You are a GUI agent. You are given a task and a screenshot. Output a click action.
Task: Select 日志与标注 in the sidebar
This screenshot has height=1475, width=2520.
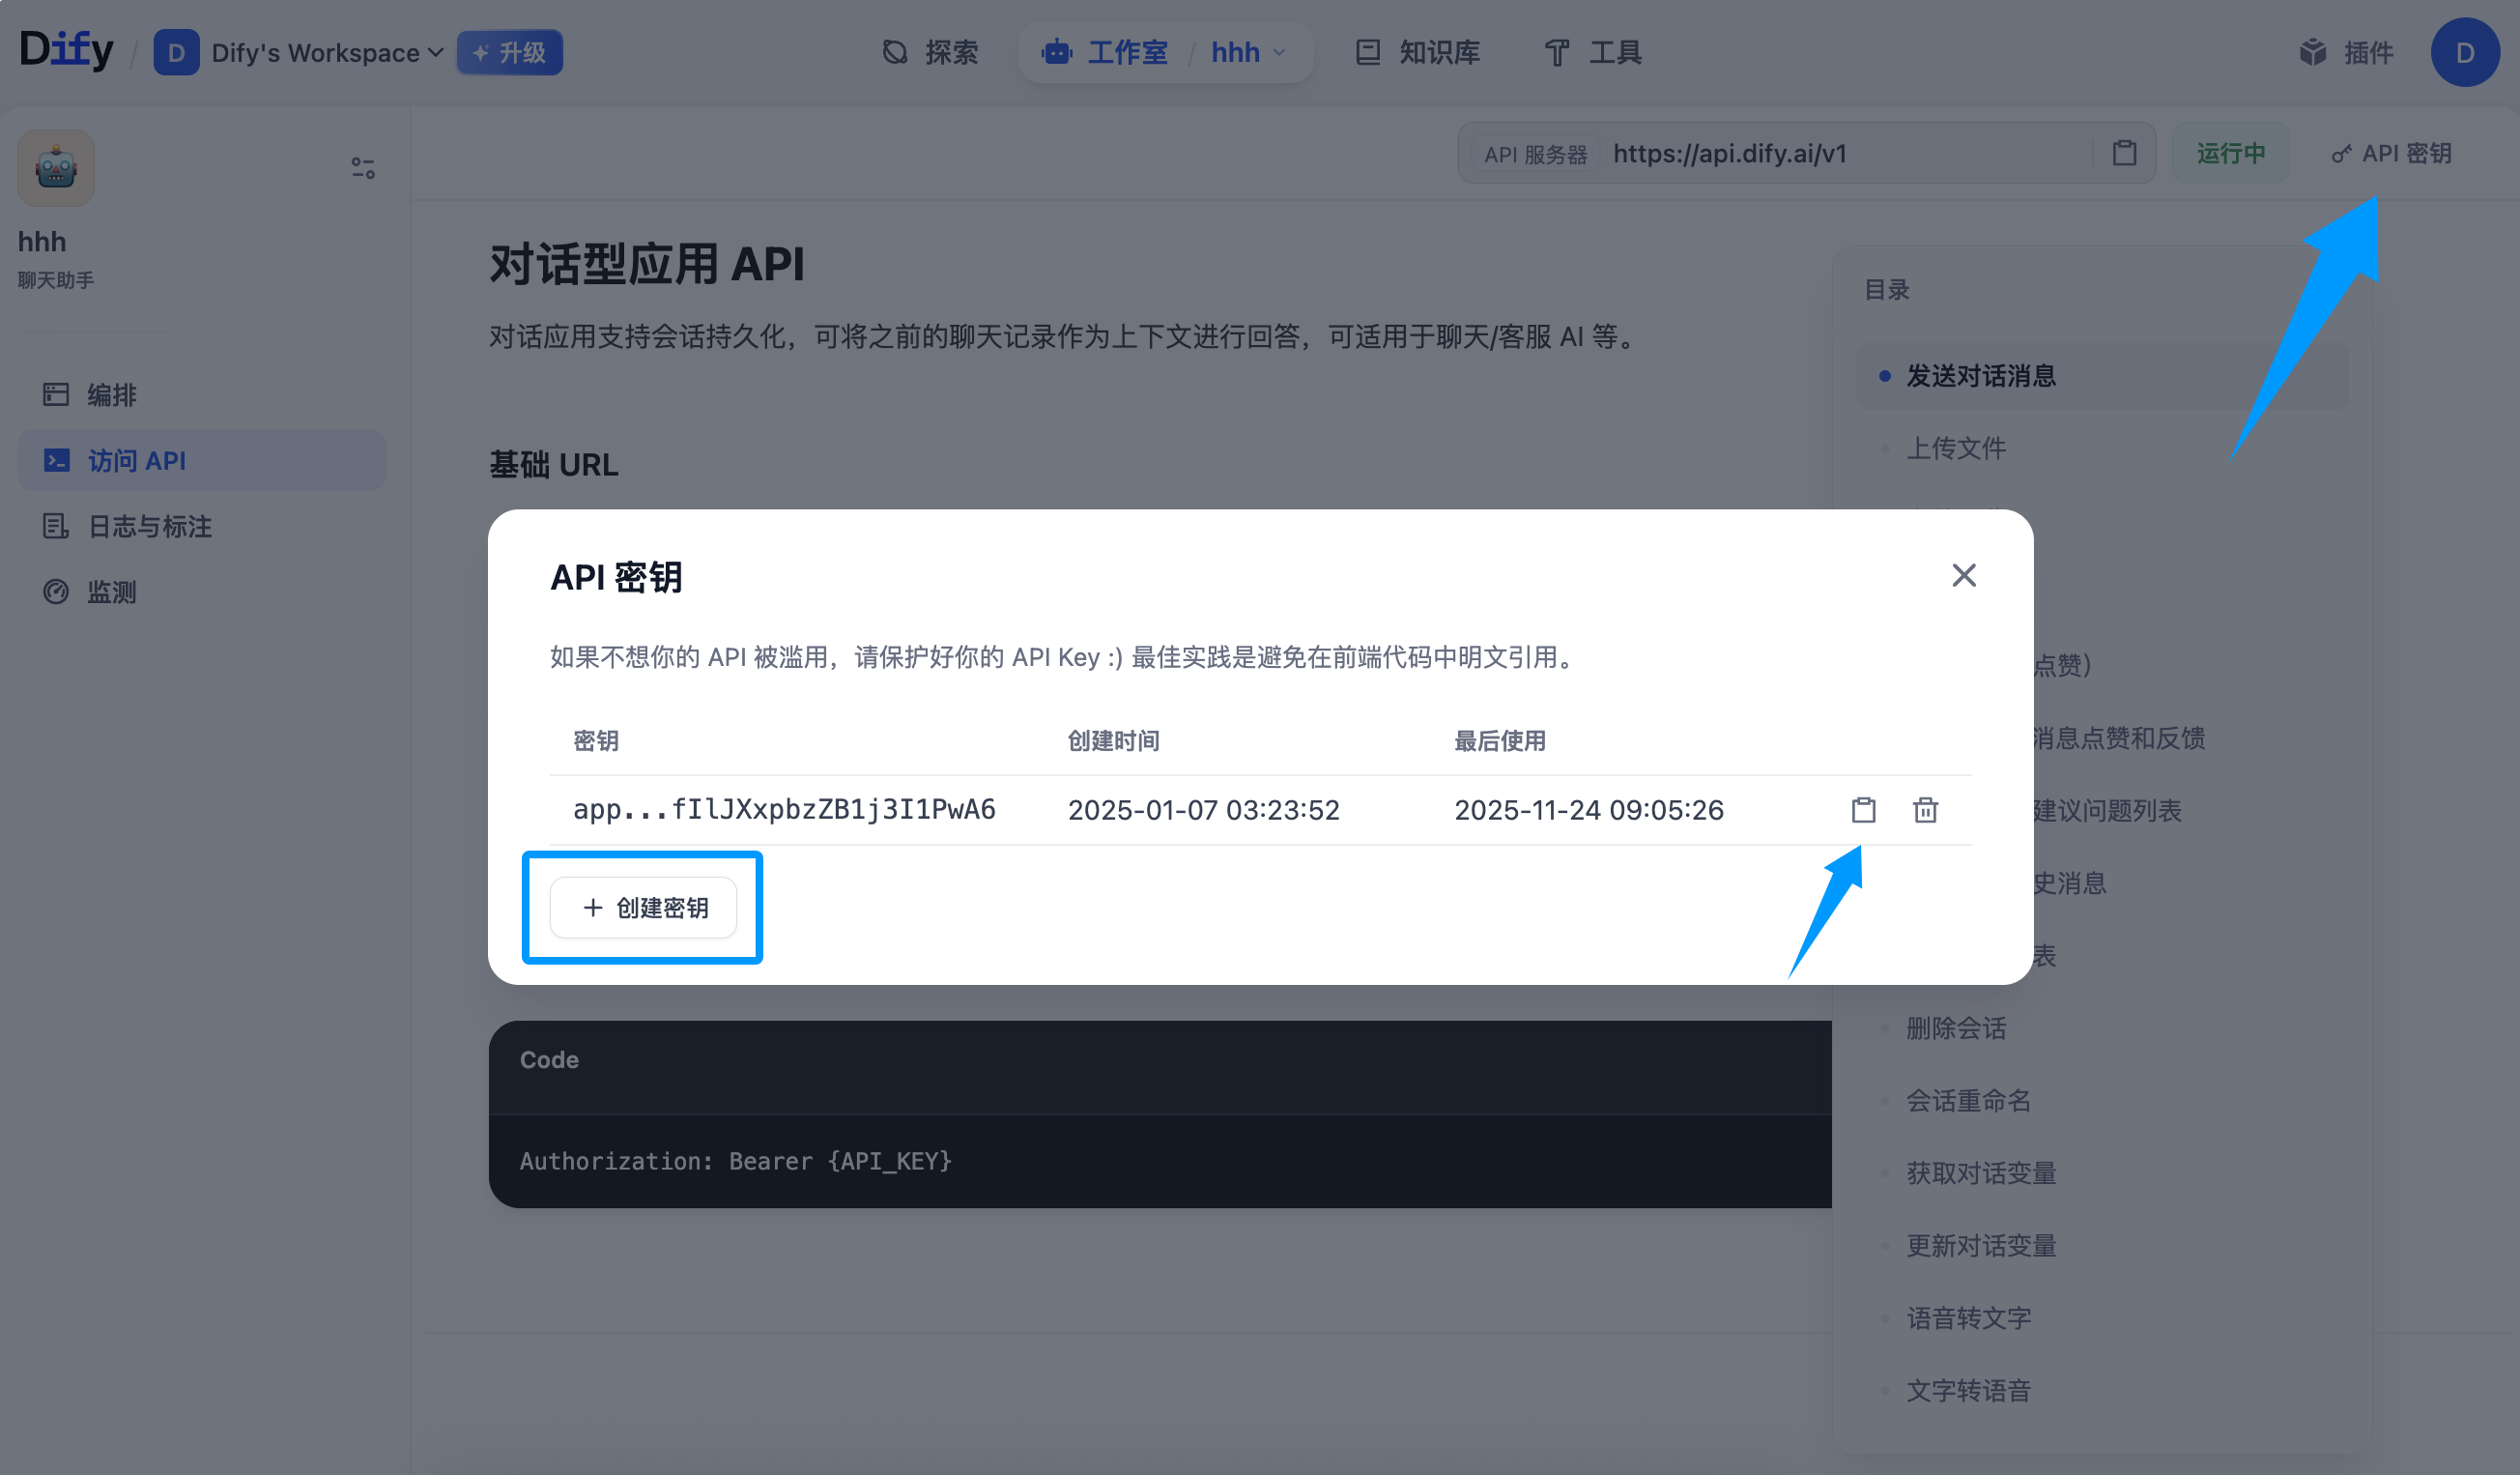tap(149, 526)
